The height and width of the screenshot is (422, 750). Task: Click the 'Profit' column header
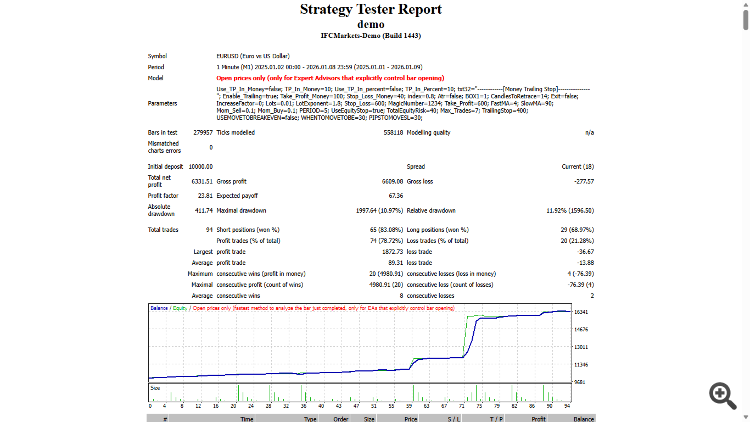click(x=538, y=419)
